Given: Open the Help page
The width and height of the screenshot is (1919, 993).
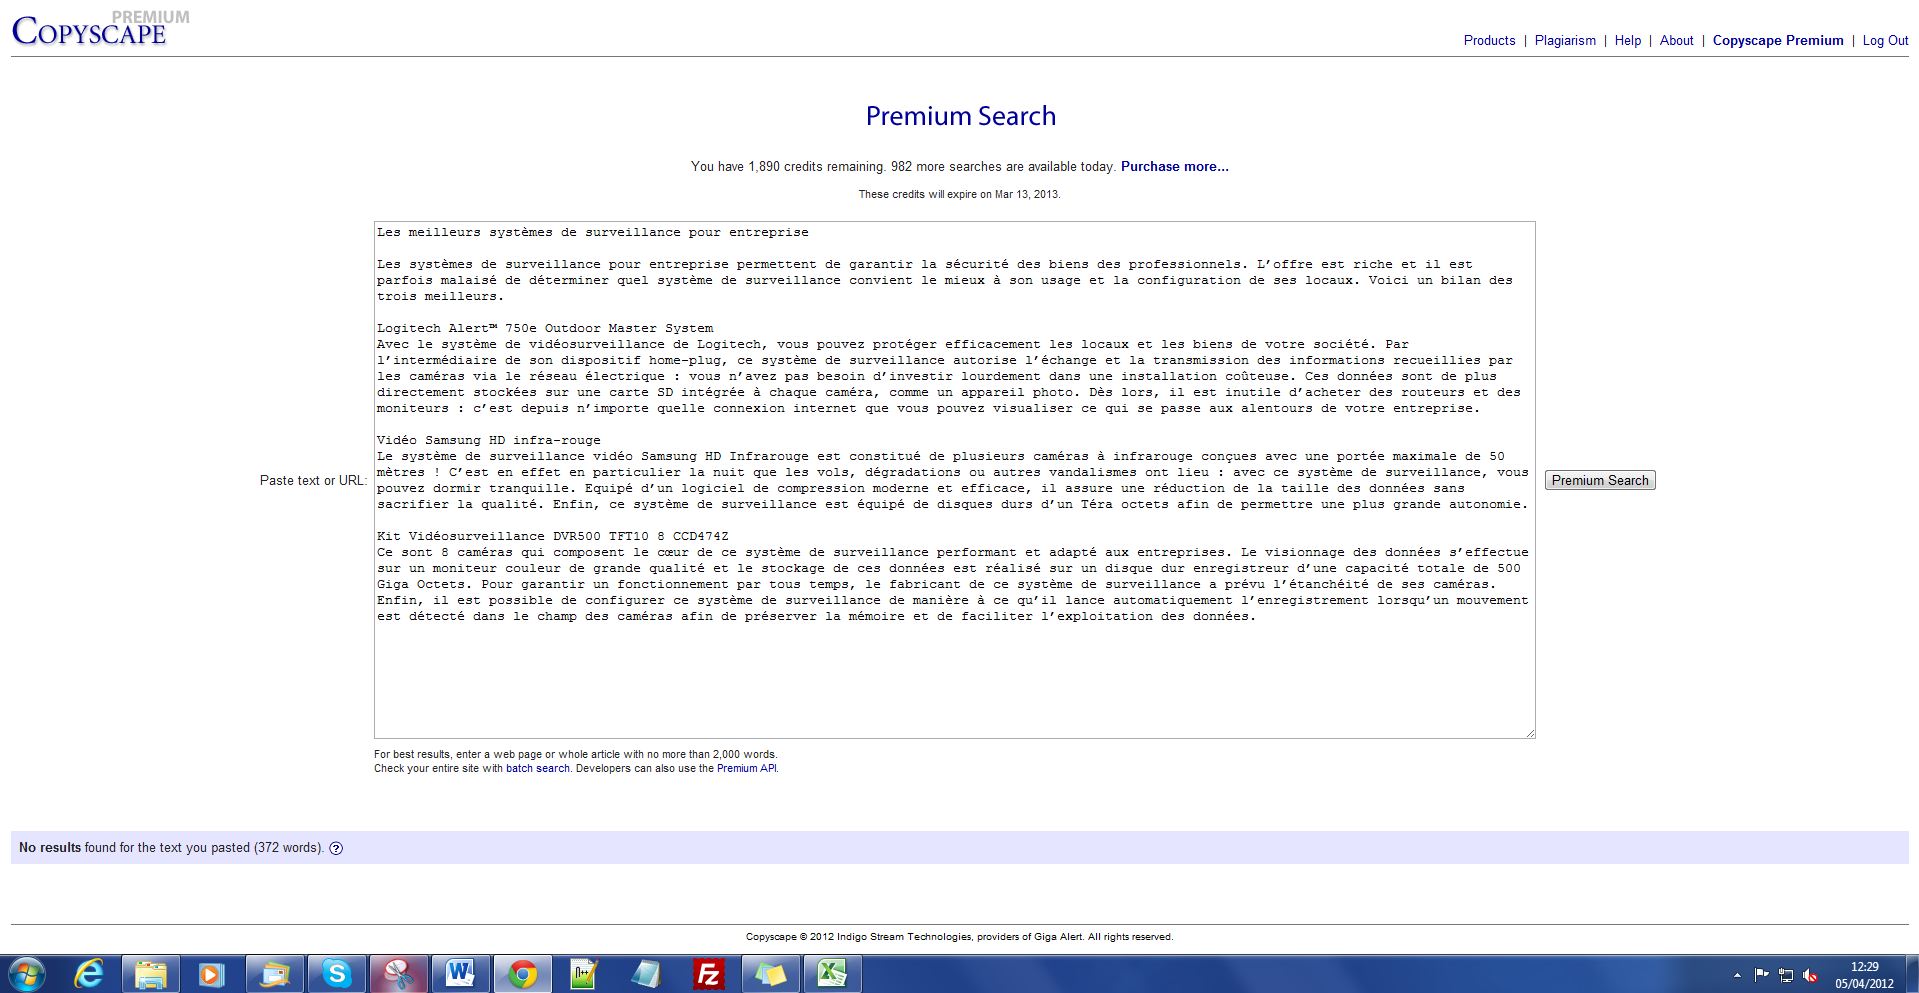Looking at the screenshot, I should coord(1627,41).
